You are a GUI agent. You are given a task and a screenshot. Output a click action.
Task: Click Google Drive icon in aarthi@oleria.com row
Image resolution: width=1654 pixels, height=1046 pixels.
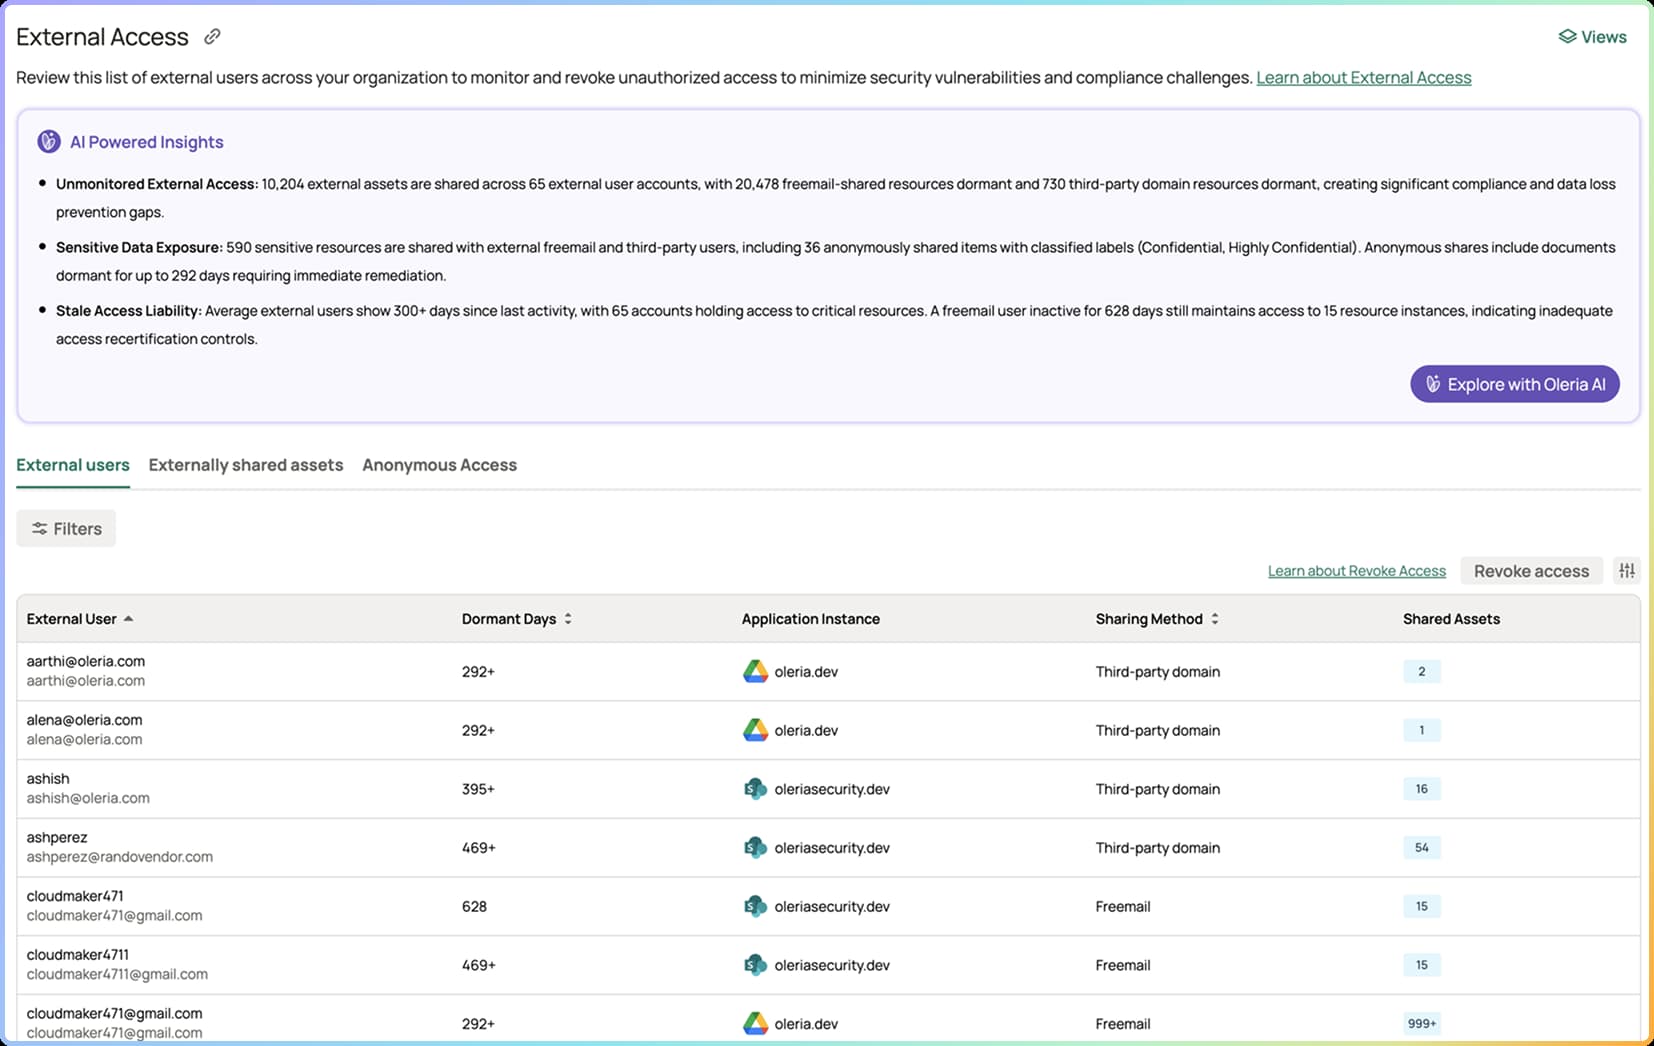coord(755,672)
